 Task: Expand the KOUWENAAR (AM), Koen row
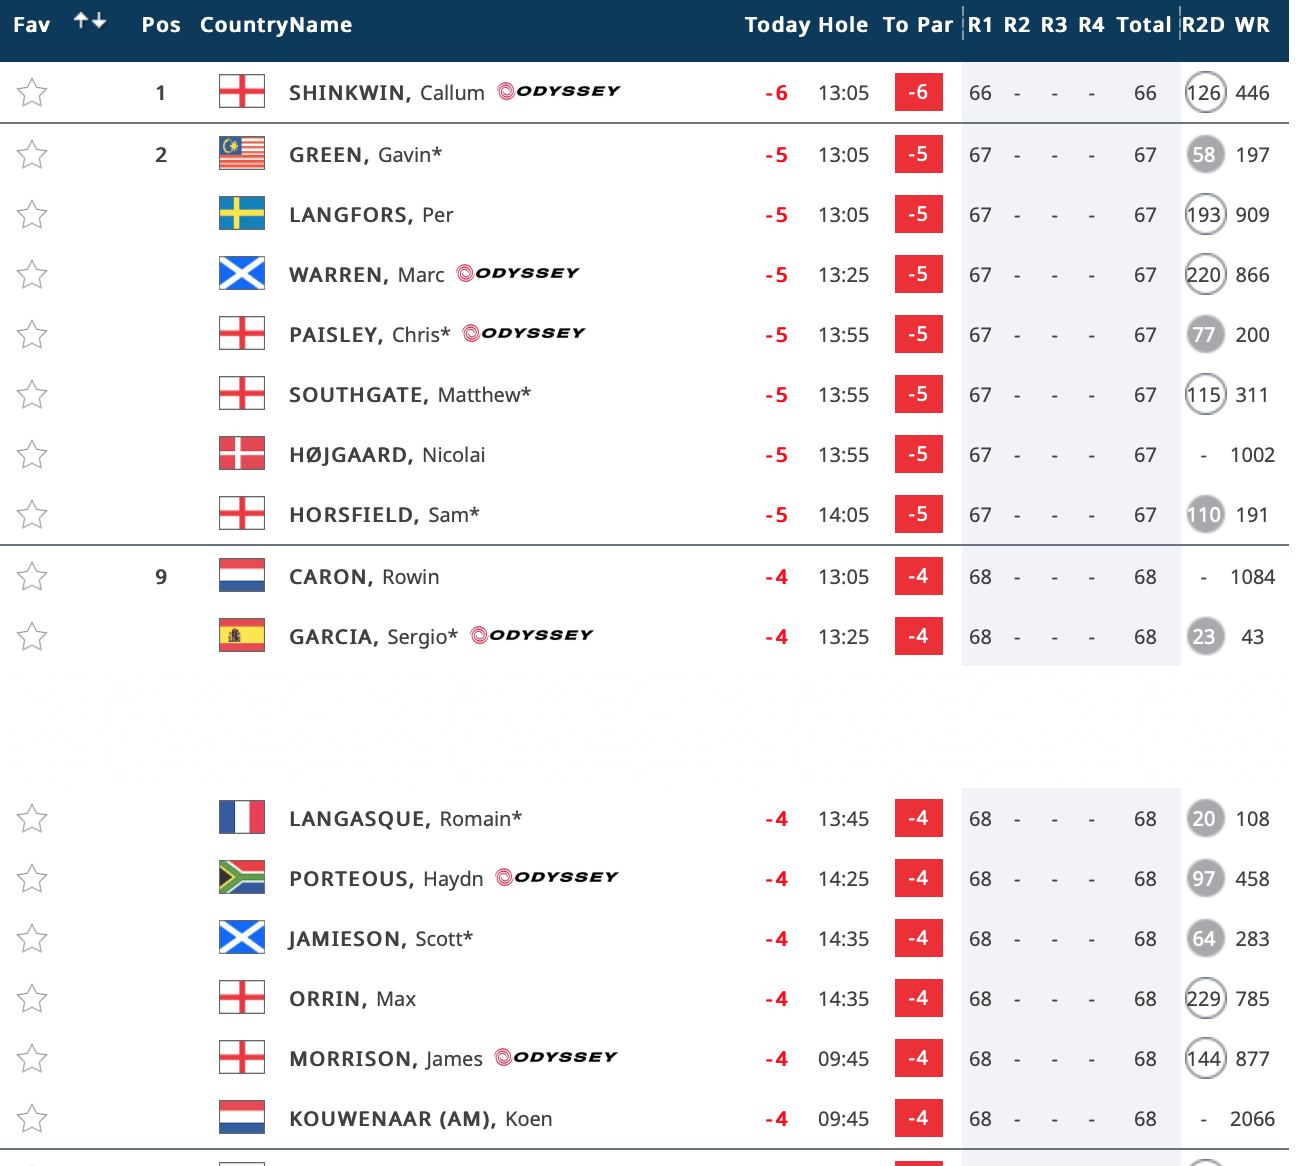420,1119
